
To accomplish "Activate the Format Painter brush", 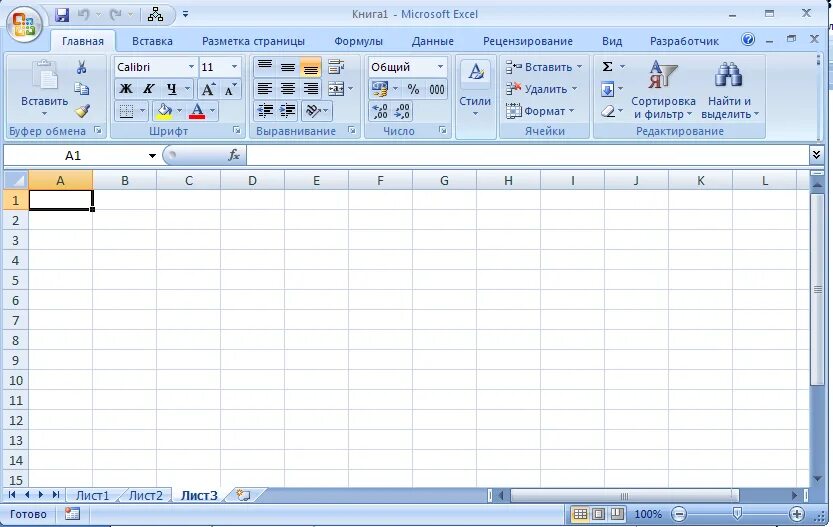I will point(81,110).
